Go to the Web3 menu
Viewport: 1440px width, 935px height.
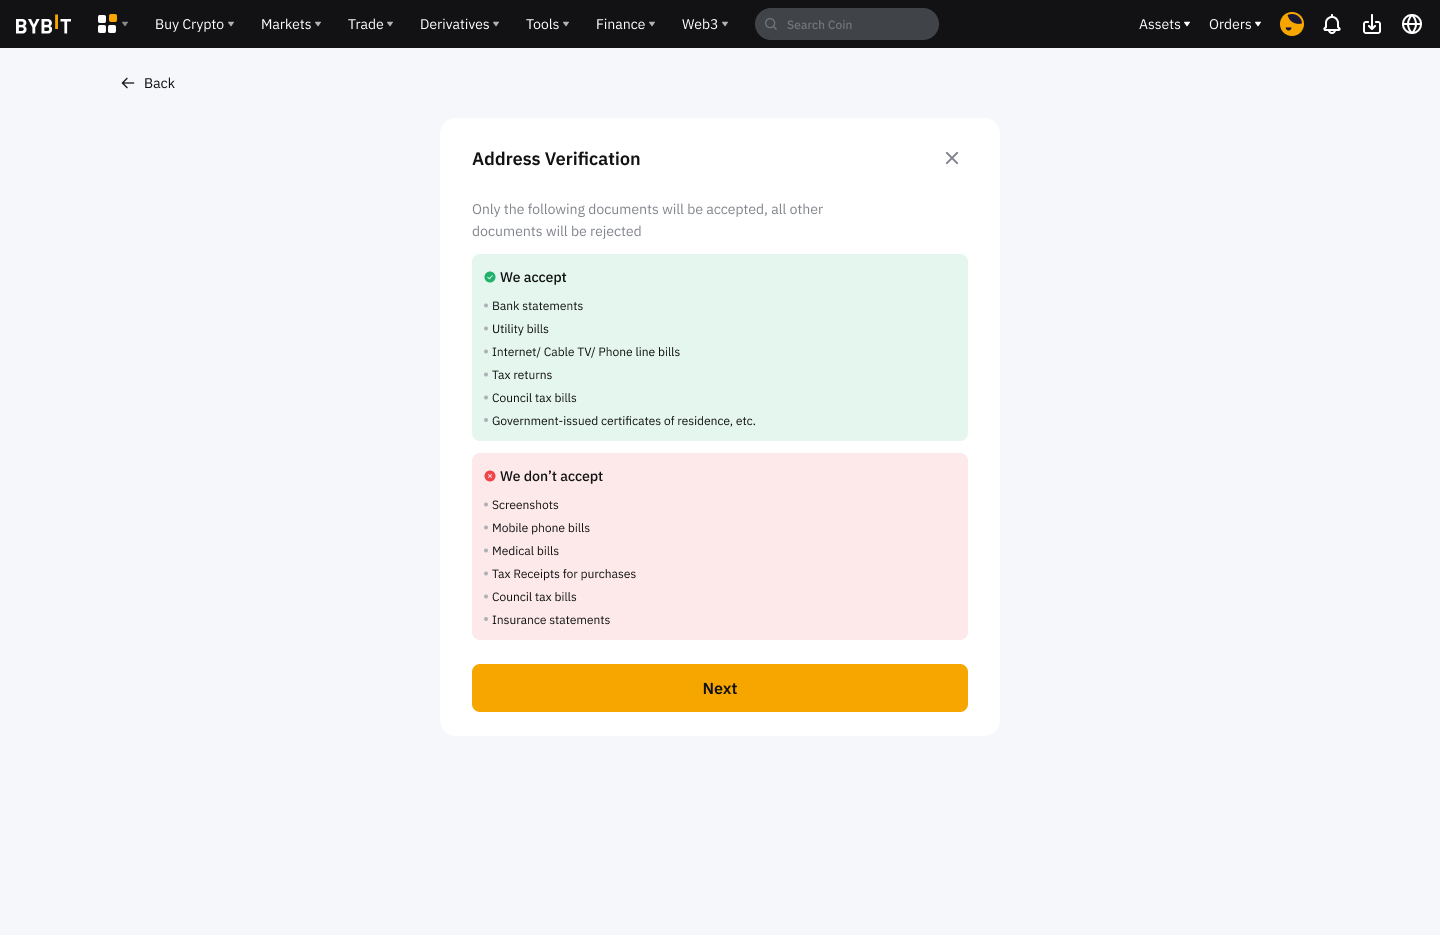704,24
